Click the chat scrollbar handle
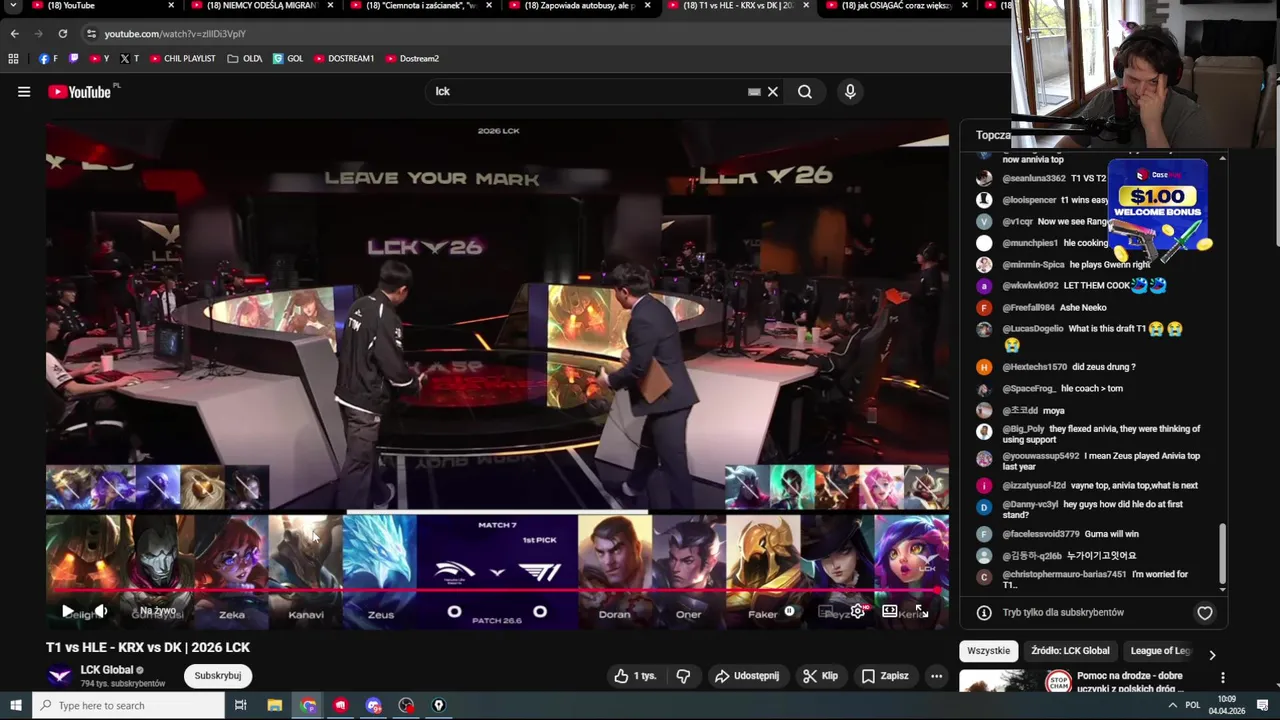1280x720 pixels. pyautogui.click(x=1222, y=553)
